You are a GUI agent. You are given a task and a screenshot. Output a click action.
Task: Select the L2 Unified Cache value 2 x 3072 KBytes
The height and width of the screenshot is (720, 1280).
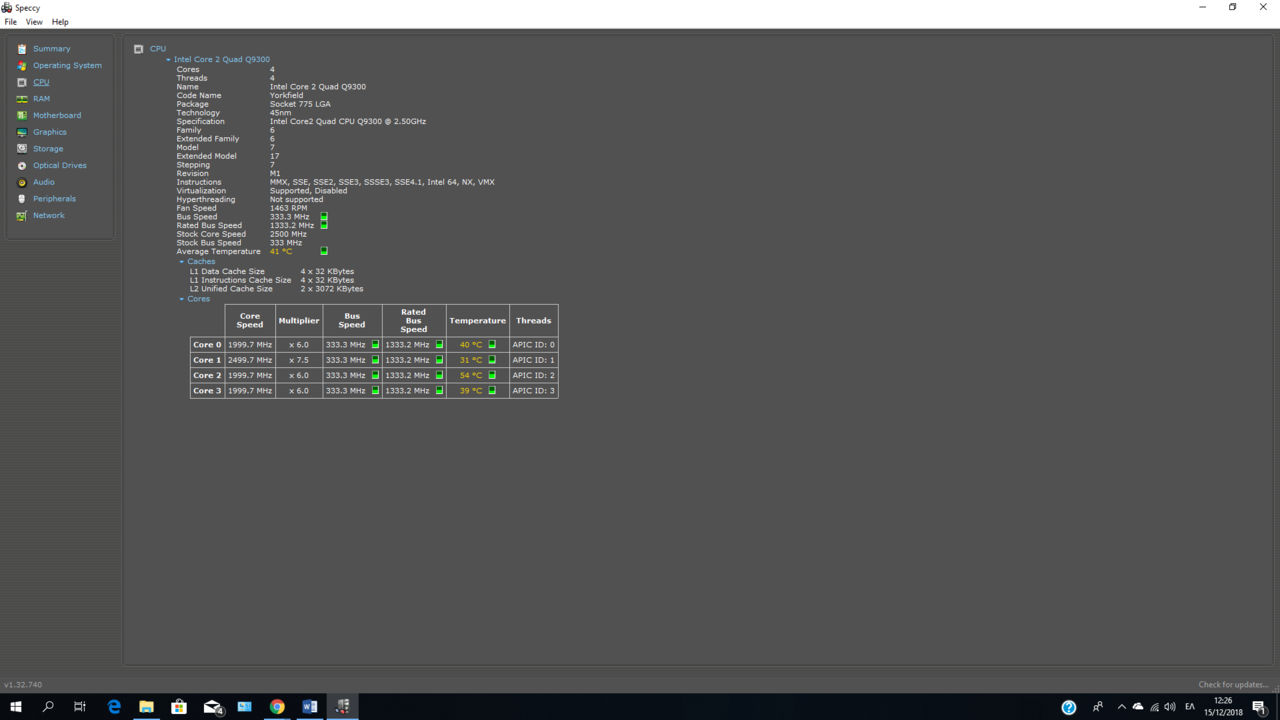click(x=332, y=289)
